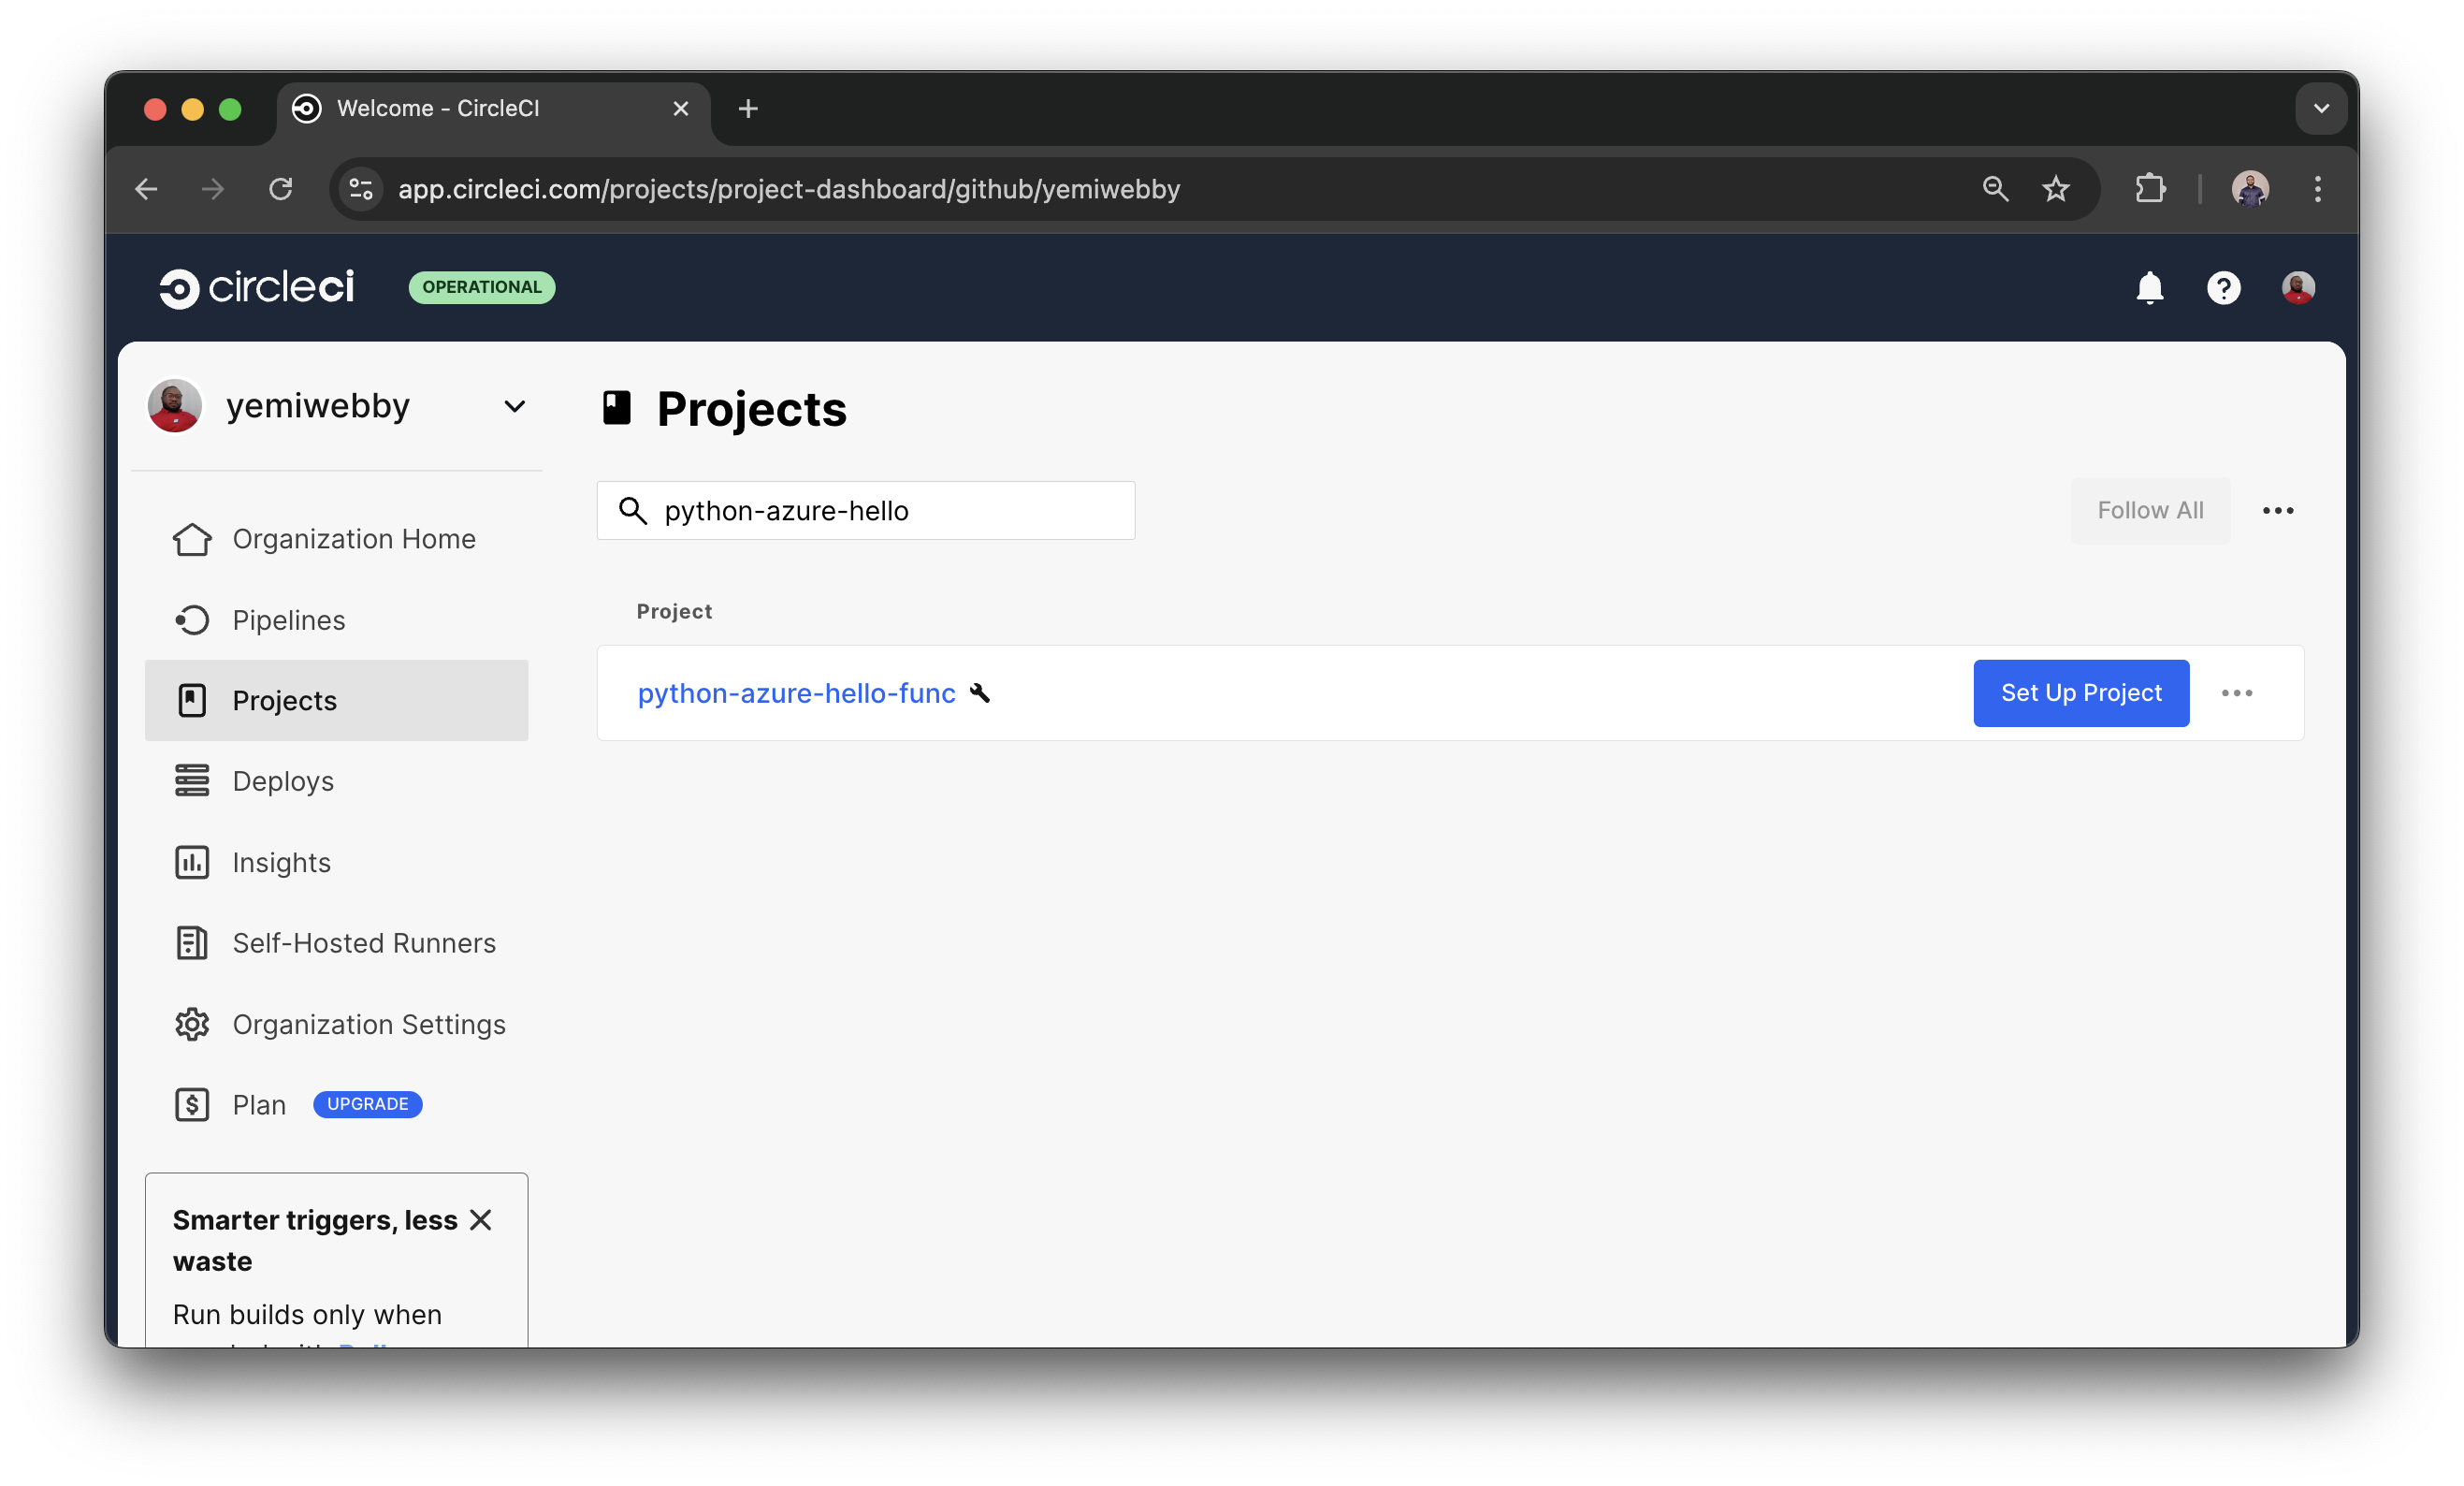Select the Pipelines sidebar icon

click(192, 620)
